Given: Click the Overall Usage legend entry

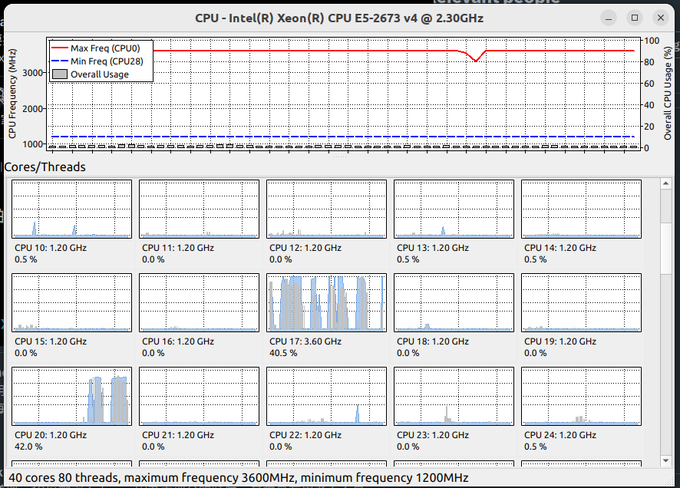Looking at the screenshot, I should [90, 74].
